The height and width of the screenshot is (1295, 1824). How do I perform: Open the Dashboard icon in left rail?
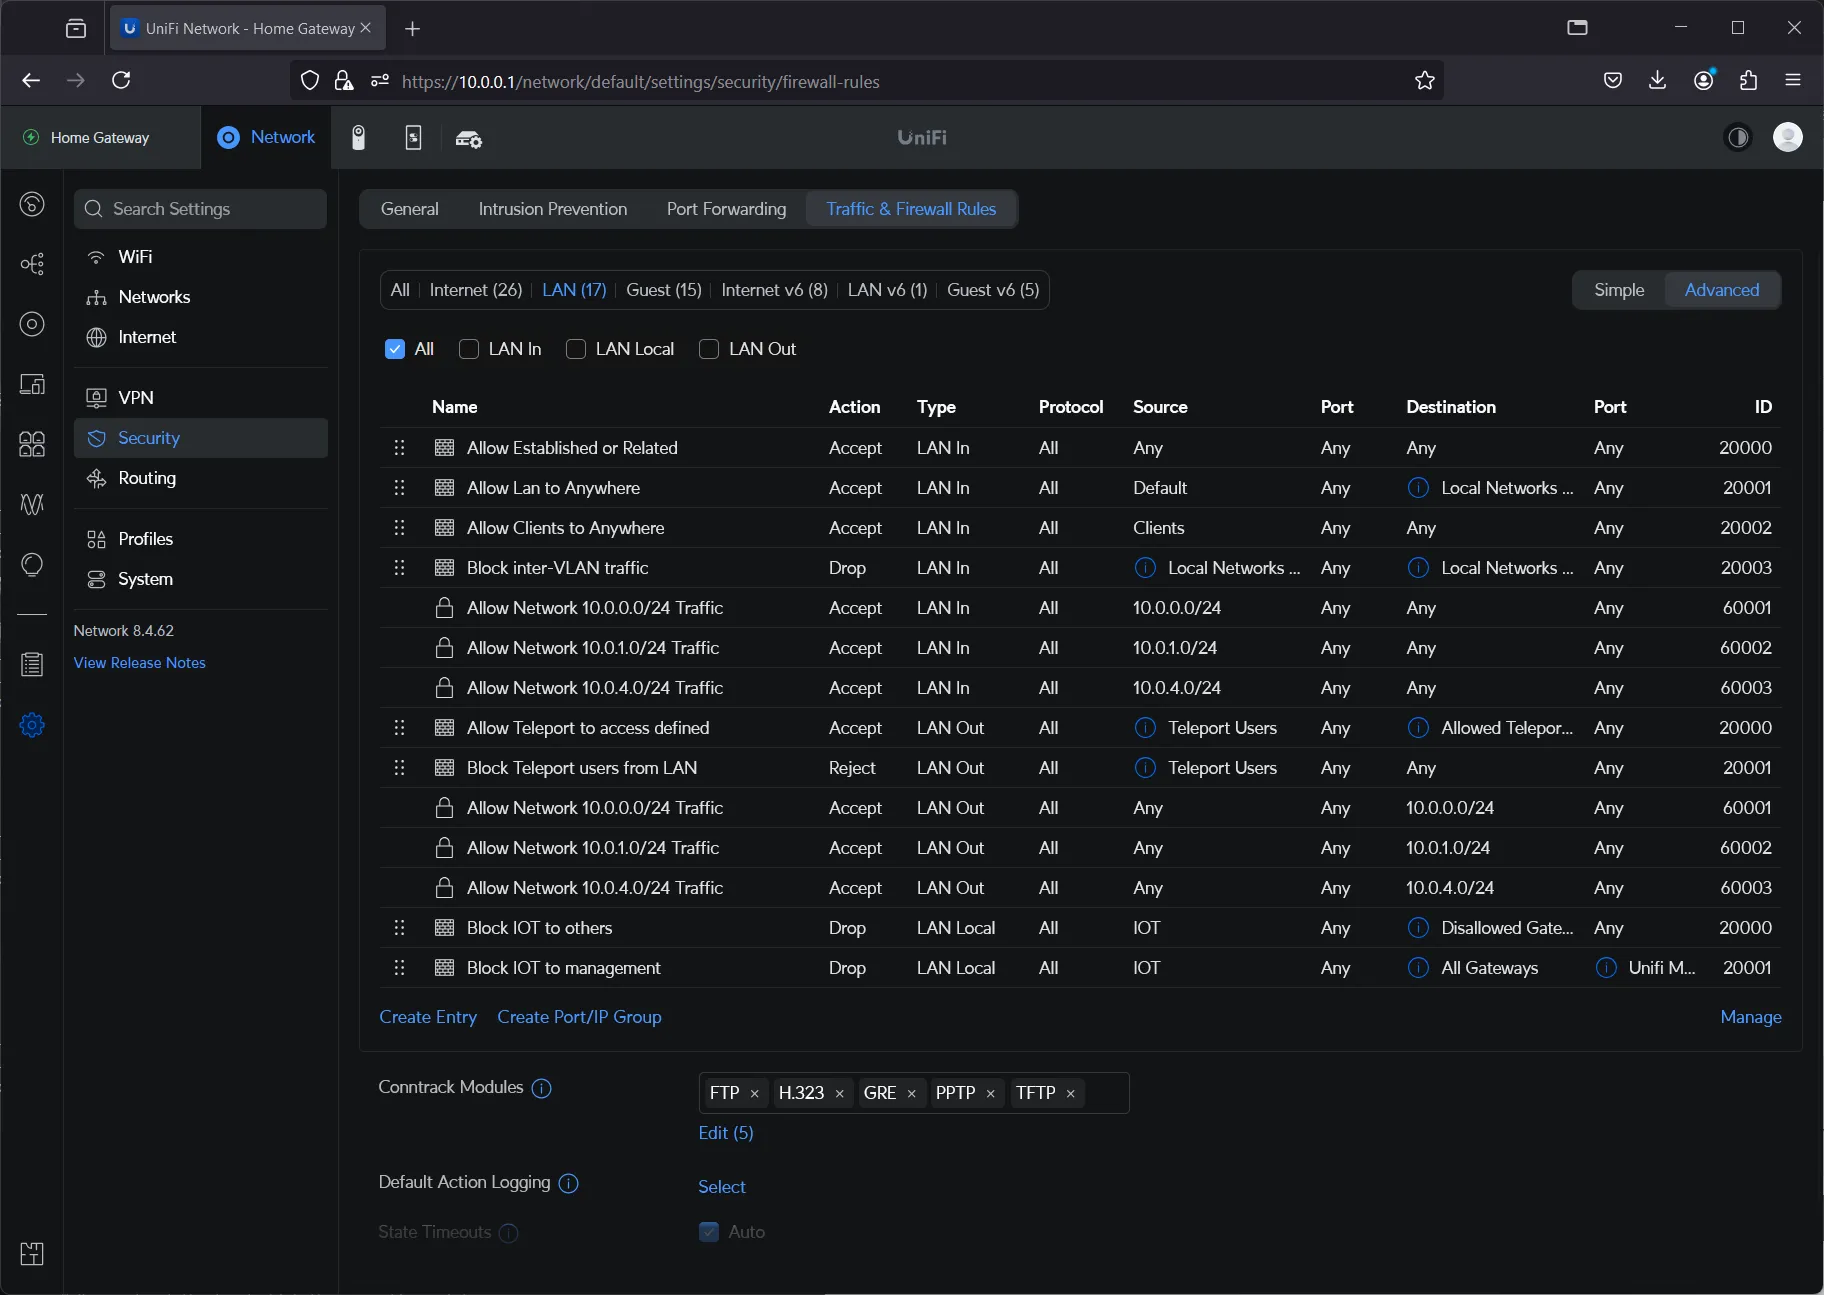point(32,204)
